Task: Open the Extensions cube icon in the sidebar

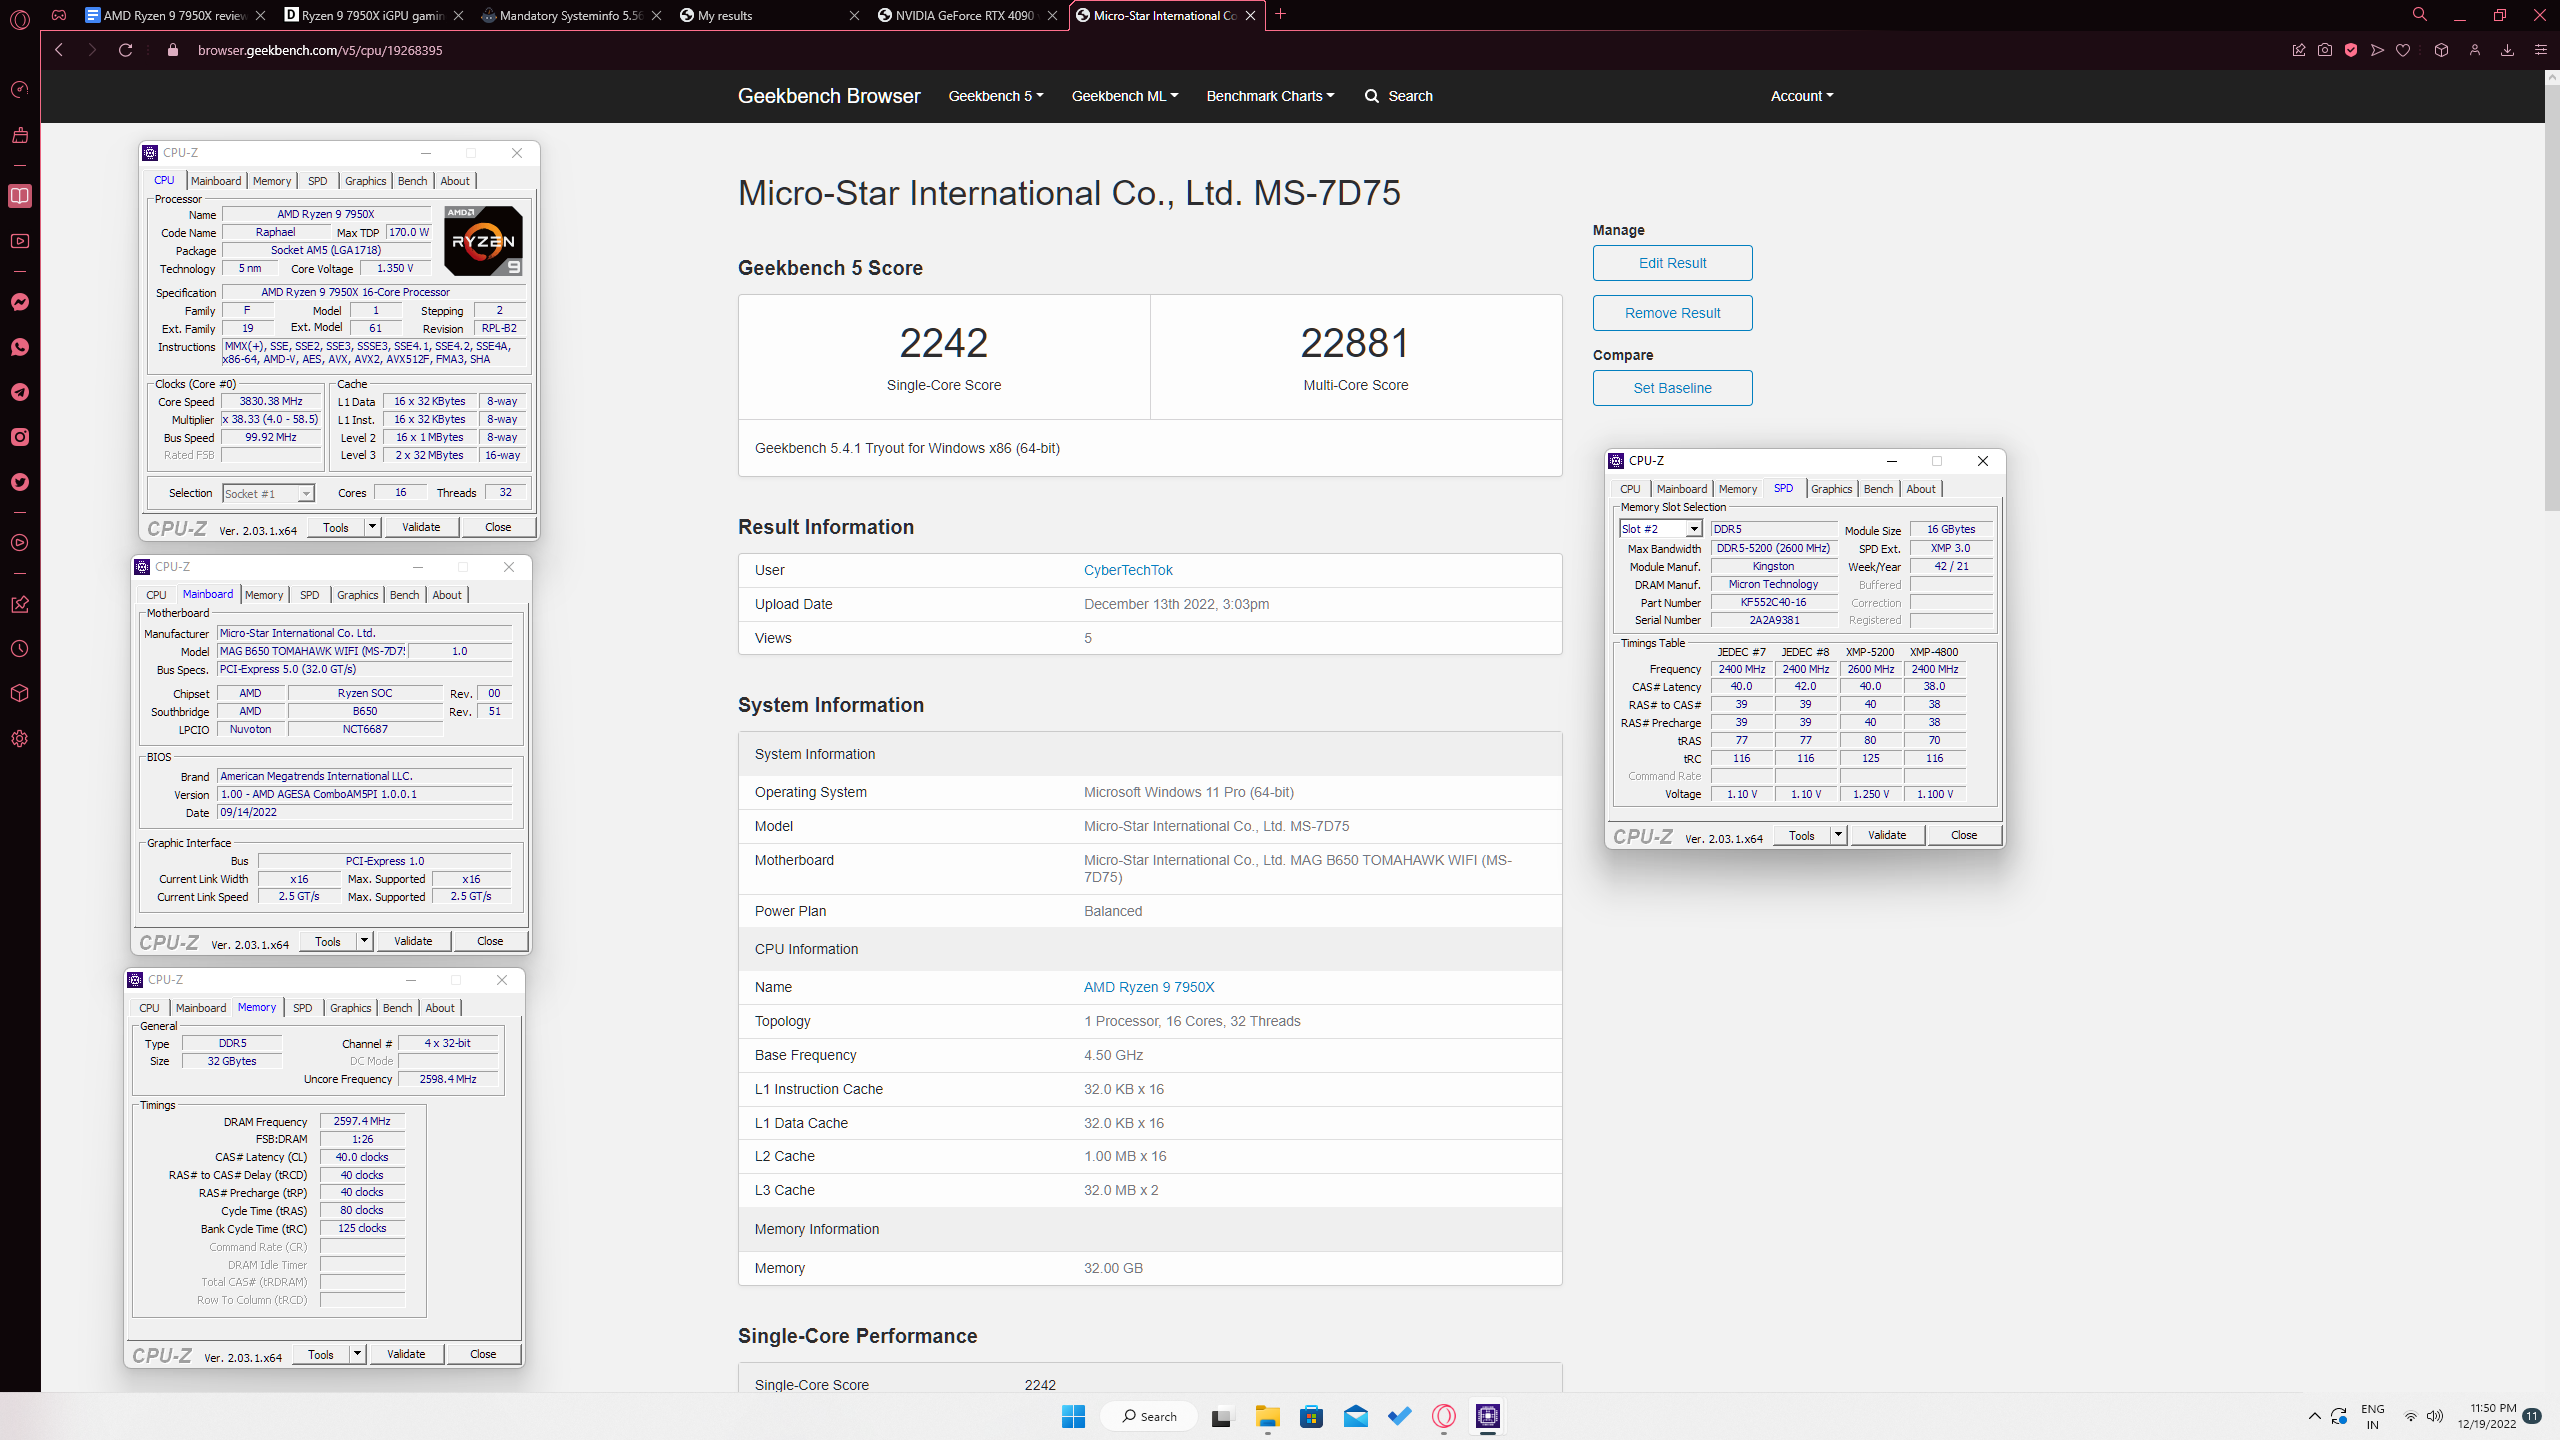Action: [x=20, y=694]
